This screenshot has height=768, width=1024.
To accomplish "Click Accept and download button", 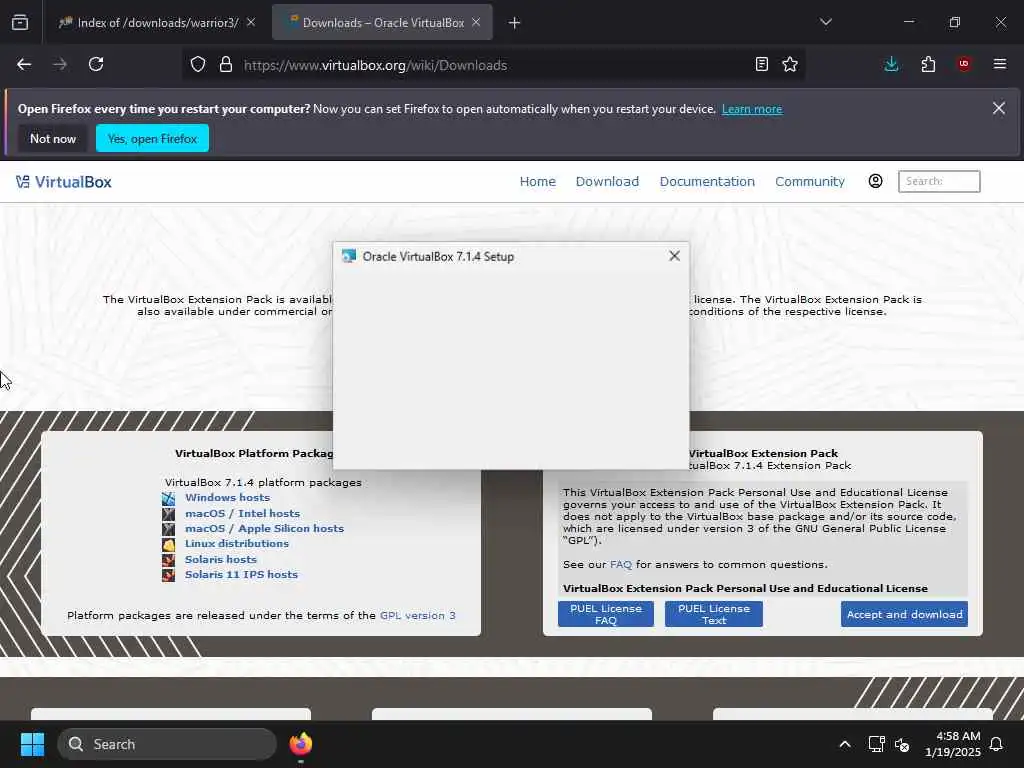I will (904, 614).
